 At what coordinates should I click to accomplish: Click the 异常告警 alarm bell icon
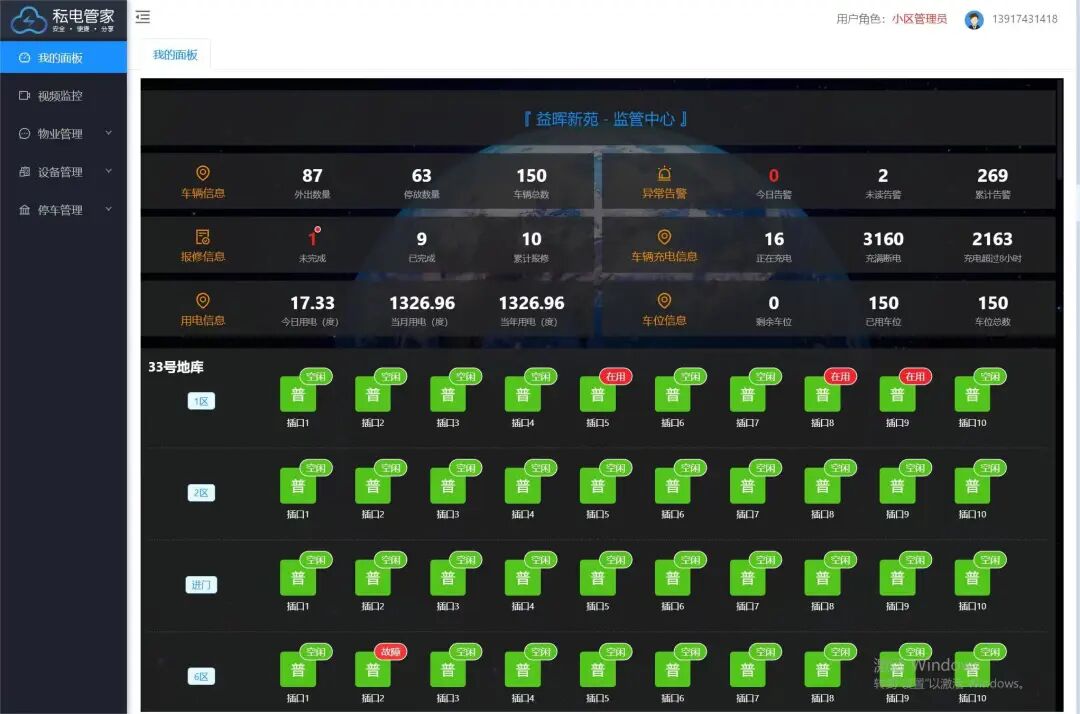[x=664, y=173]
